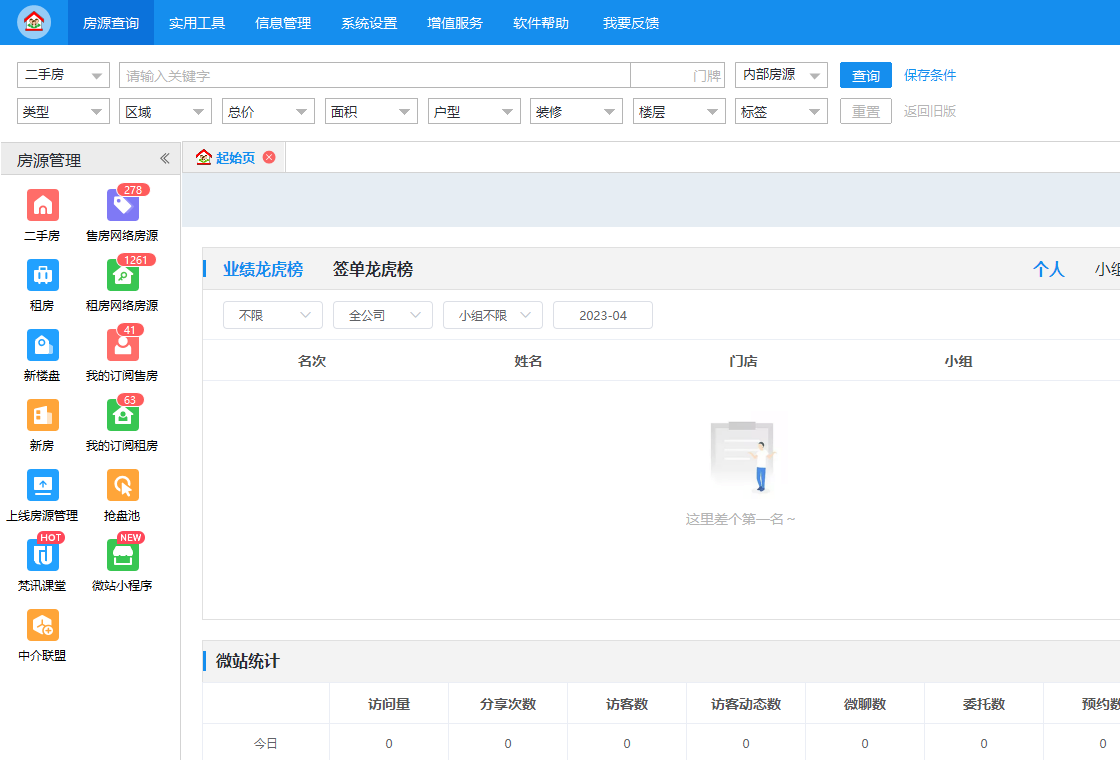Click the 返回旧版 link
The image size is (1120, 760).
(930, 111)
